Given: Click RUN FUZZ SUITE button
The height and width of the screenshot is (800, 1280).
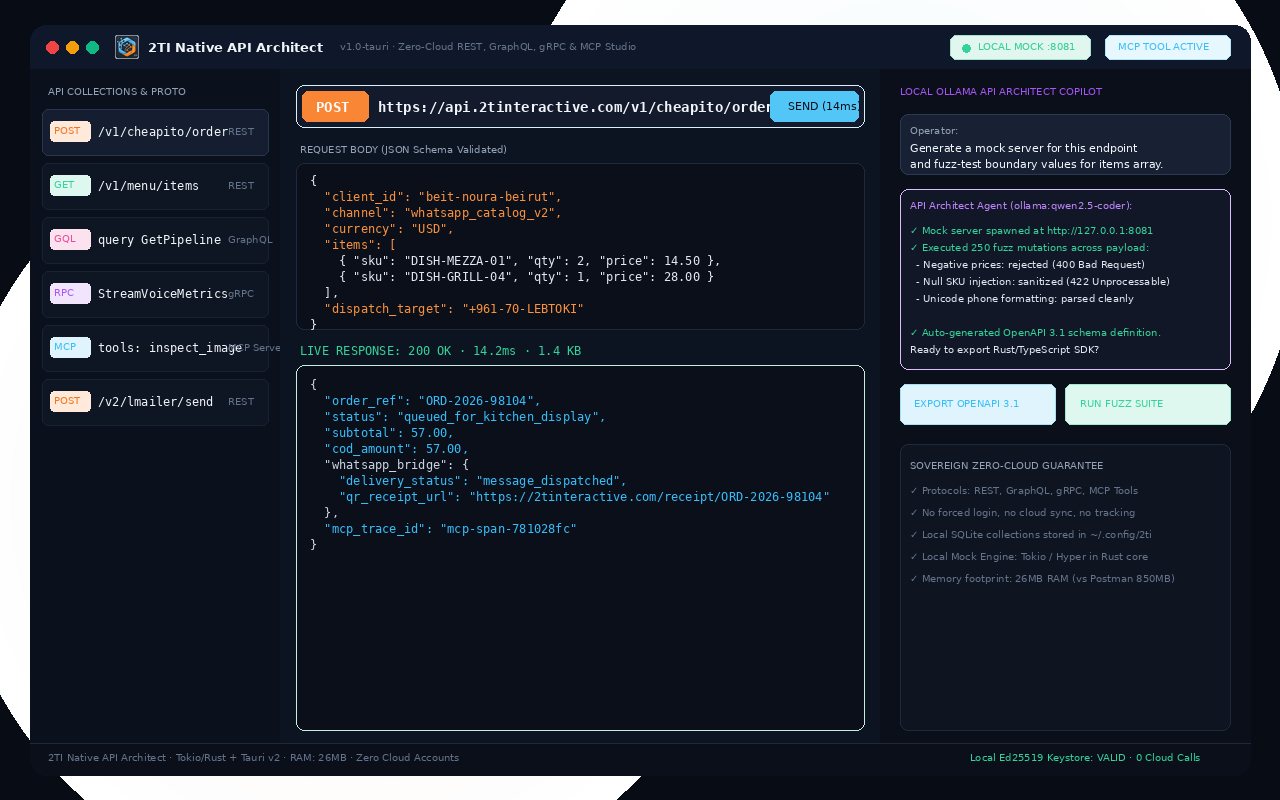Looking at the screenshot, I should [1148, 404].
